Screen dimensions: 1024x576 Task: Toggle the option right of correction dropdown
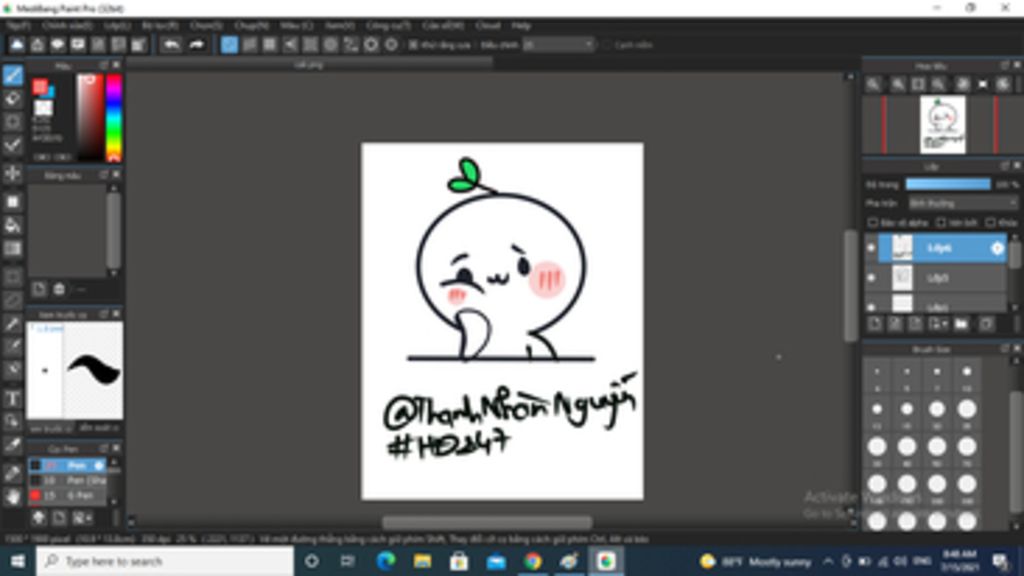[607, 45]
